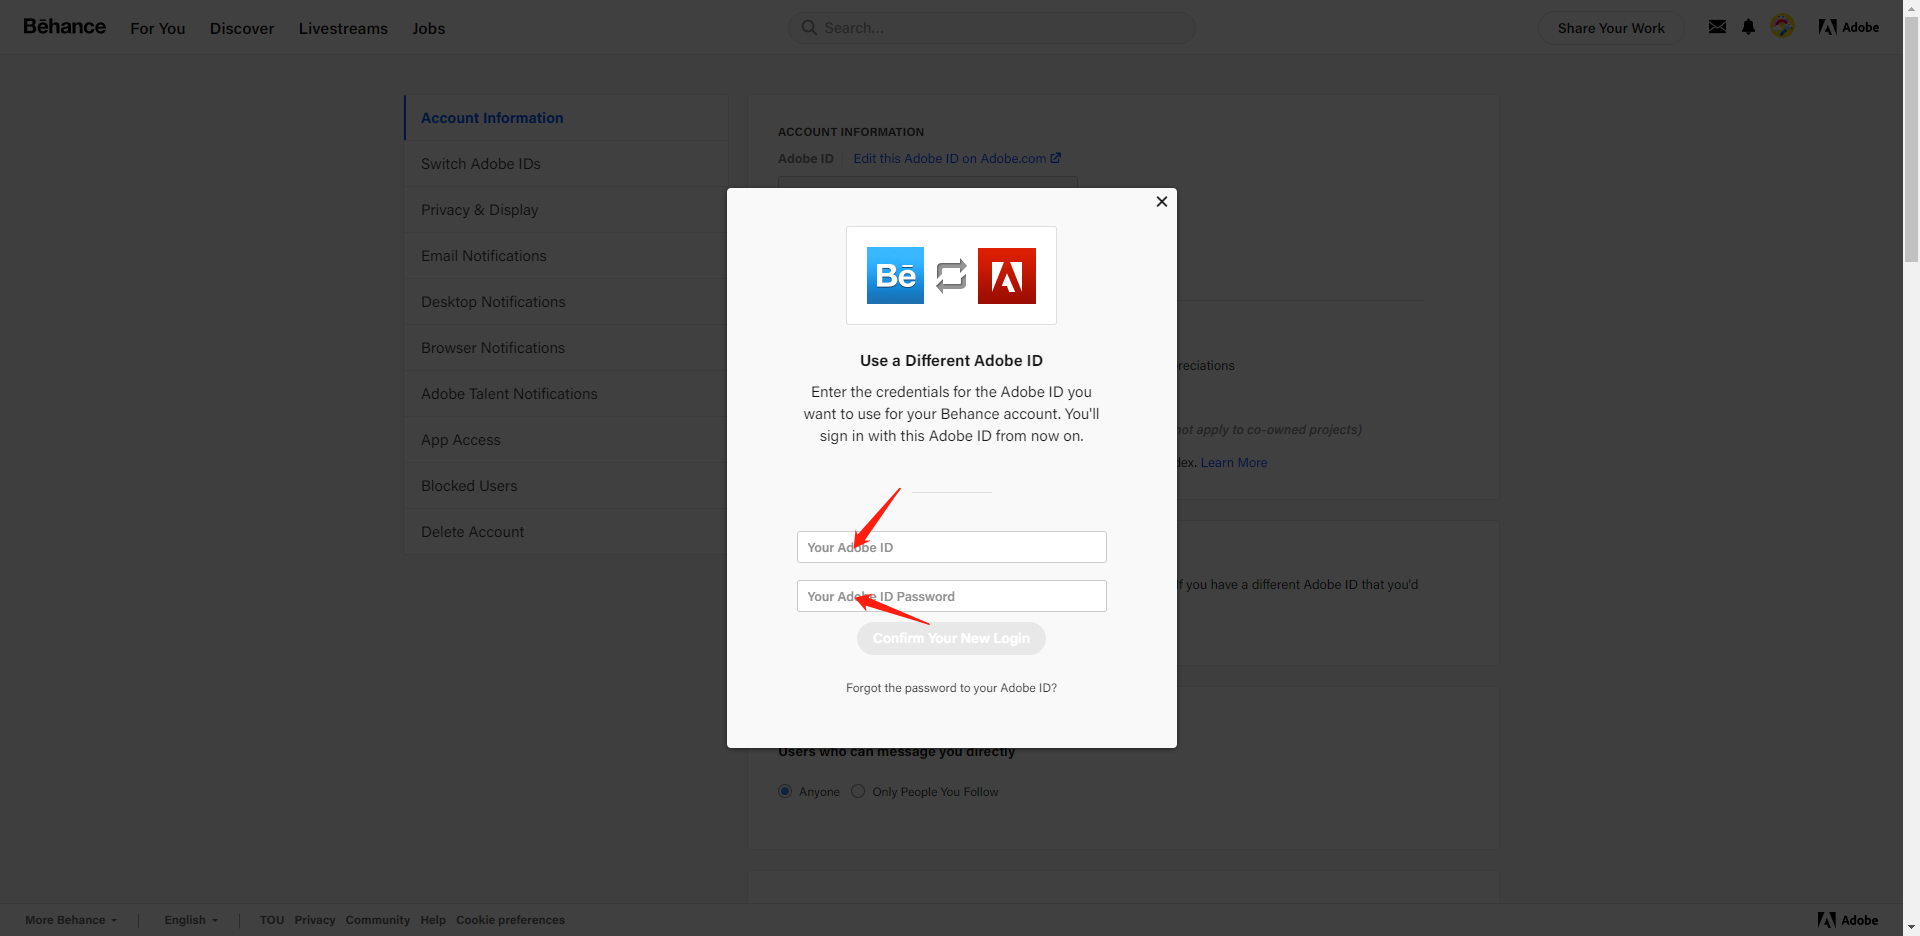This screenshot has width=1920, height=936.
Task: Click the scrollbar up arrow
Action: [1911, 8]
